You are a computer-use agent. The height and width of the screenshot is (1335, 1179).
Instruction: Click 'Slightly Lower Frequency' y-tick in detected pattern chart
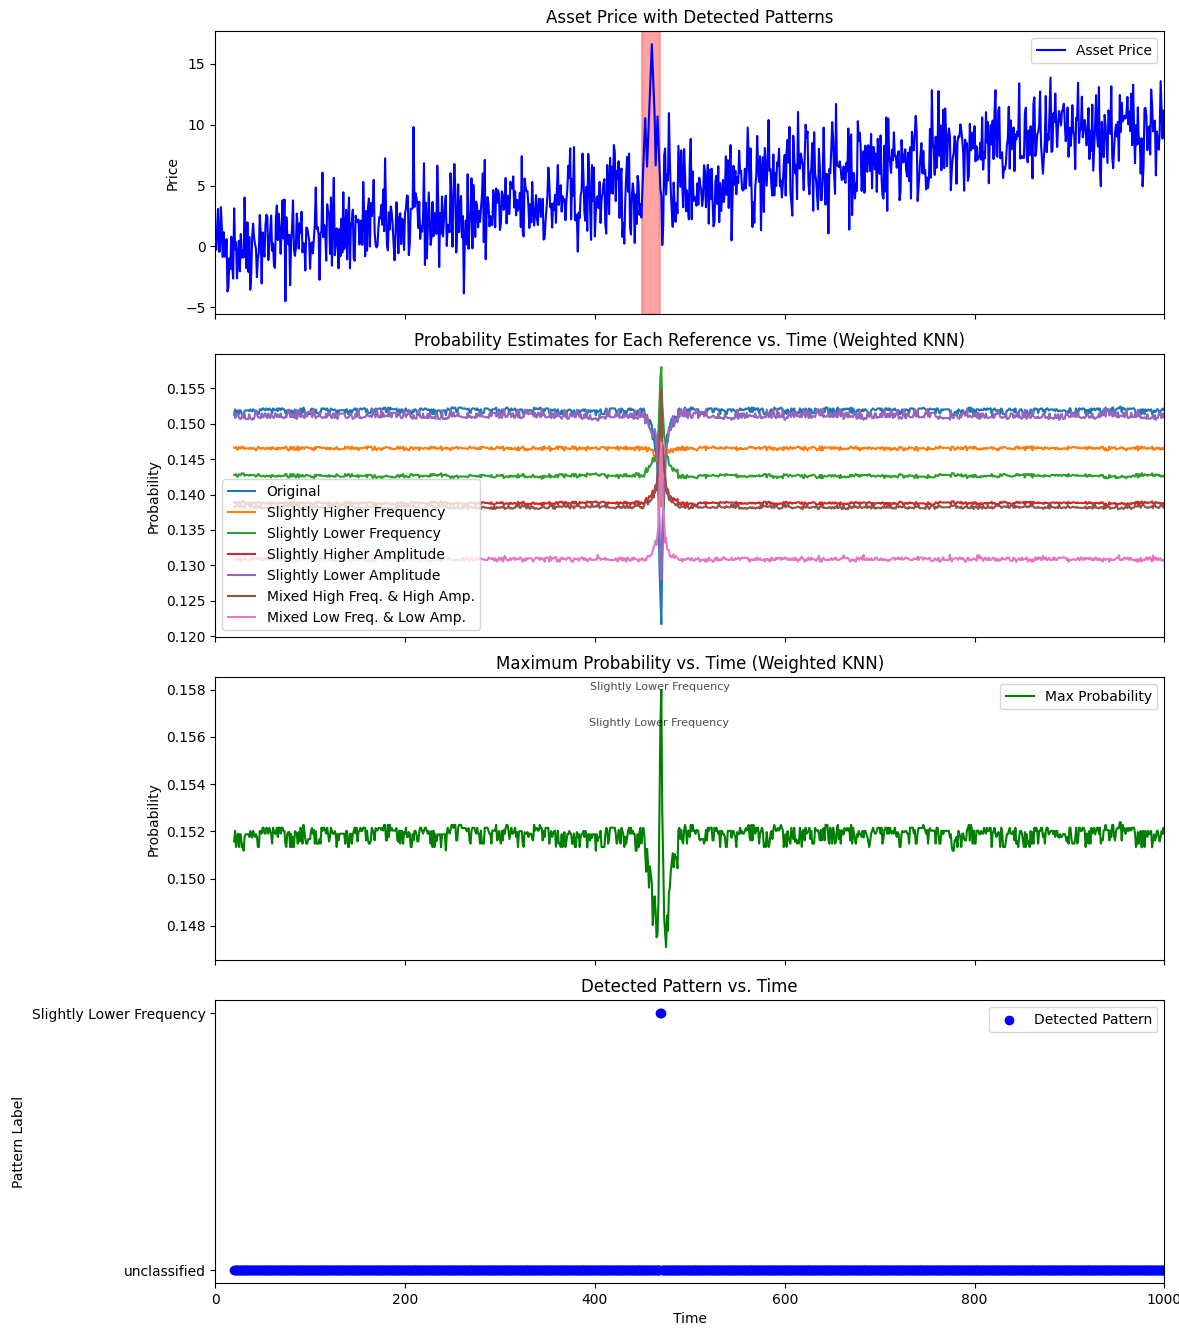click(119, 1014)
